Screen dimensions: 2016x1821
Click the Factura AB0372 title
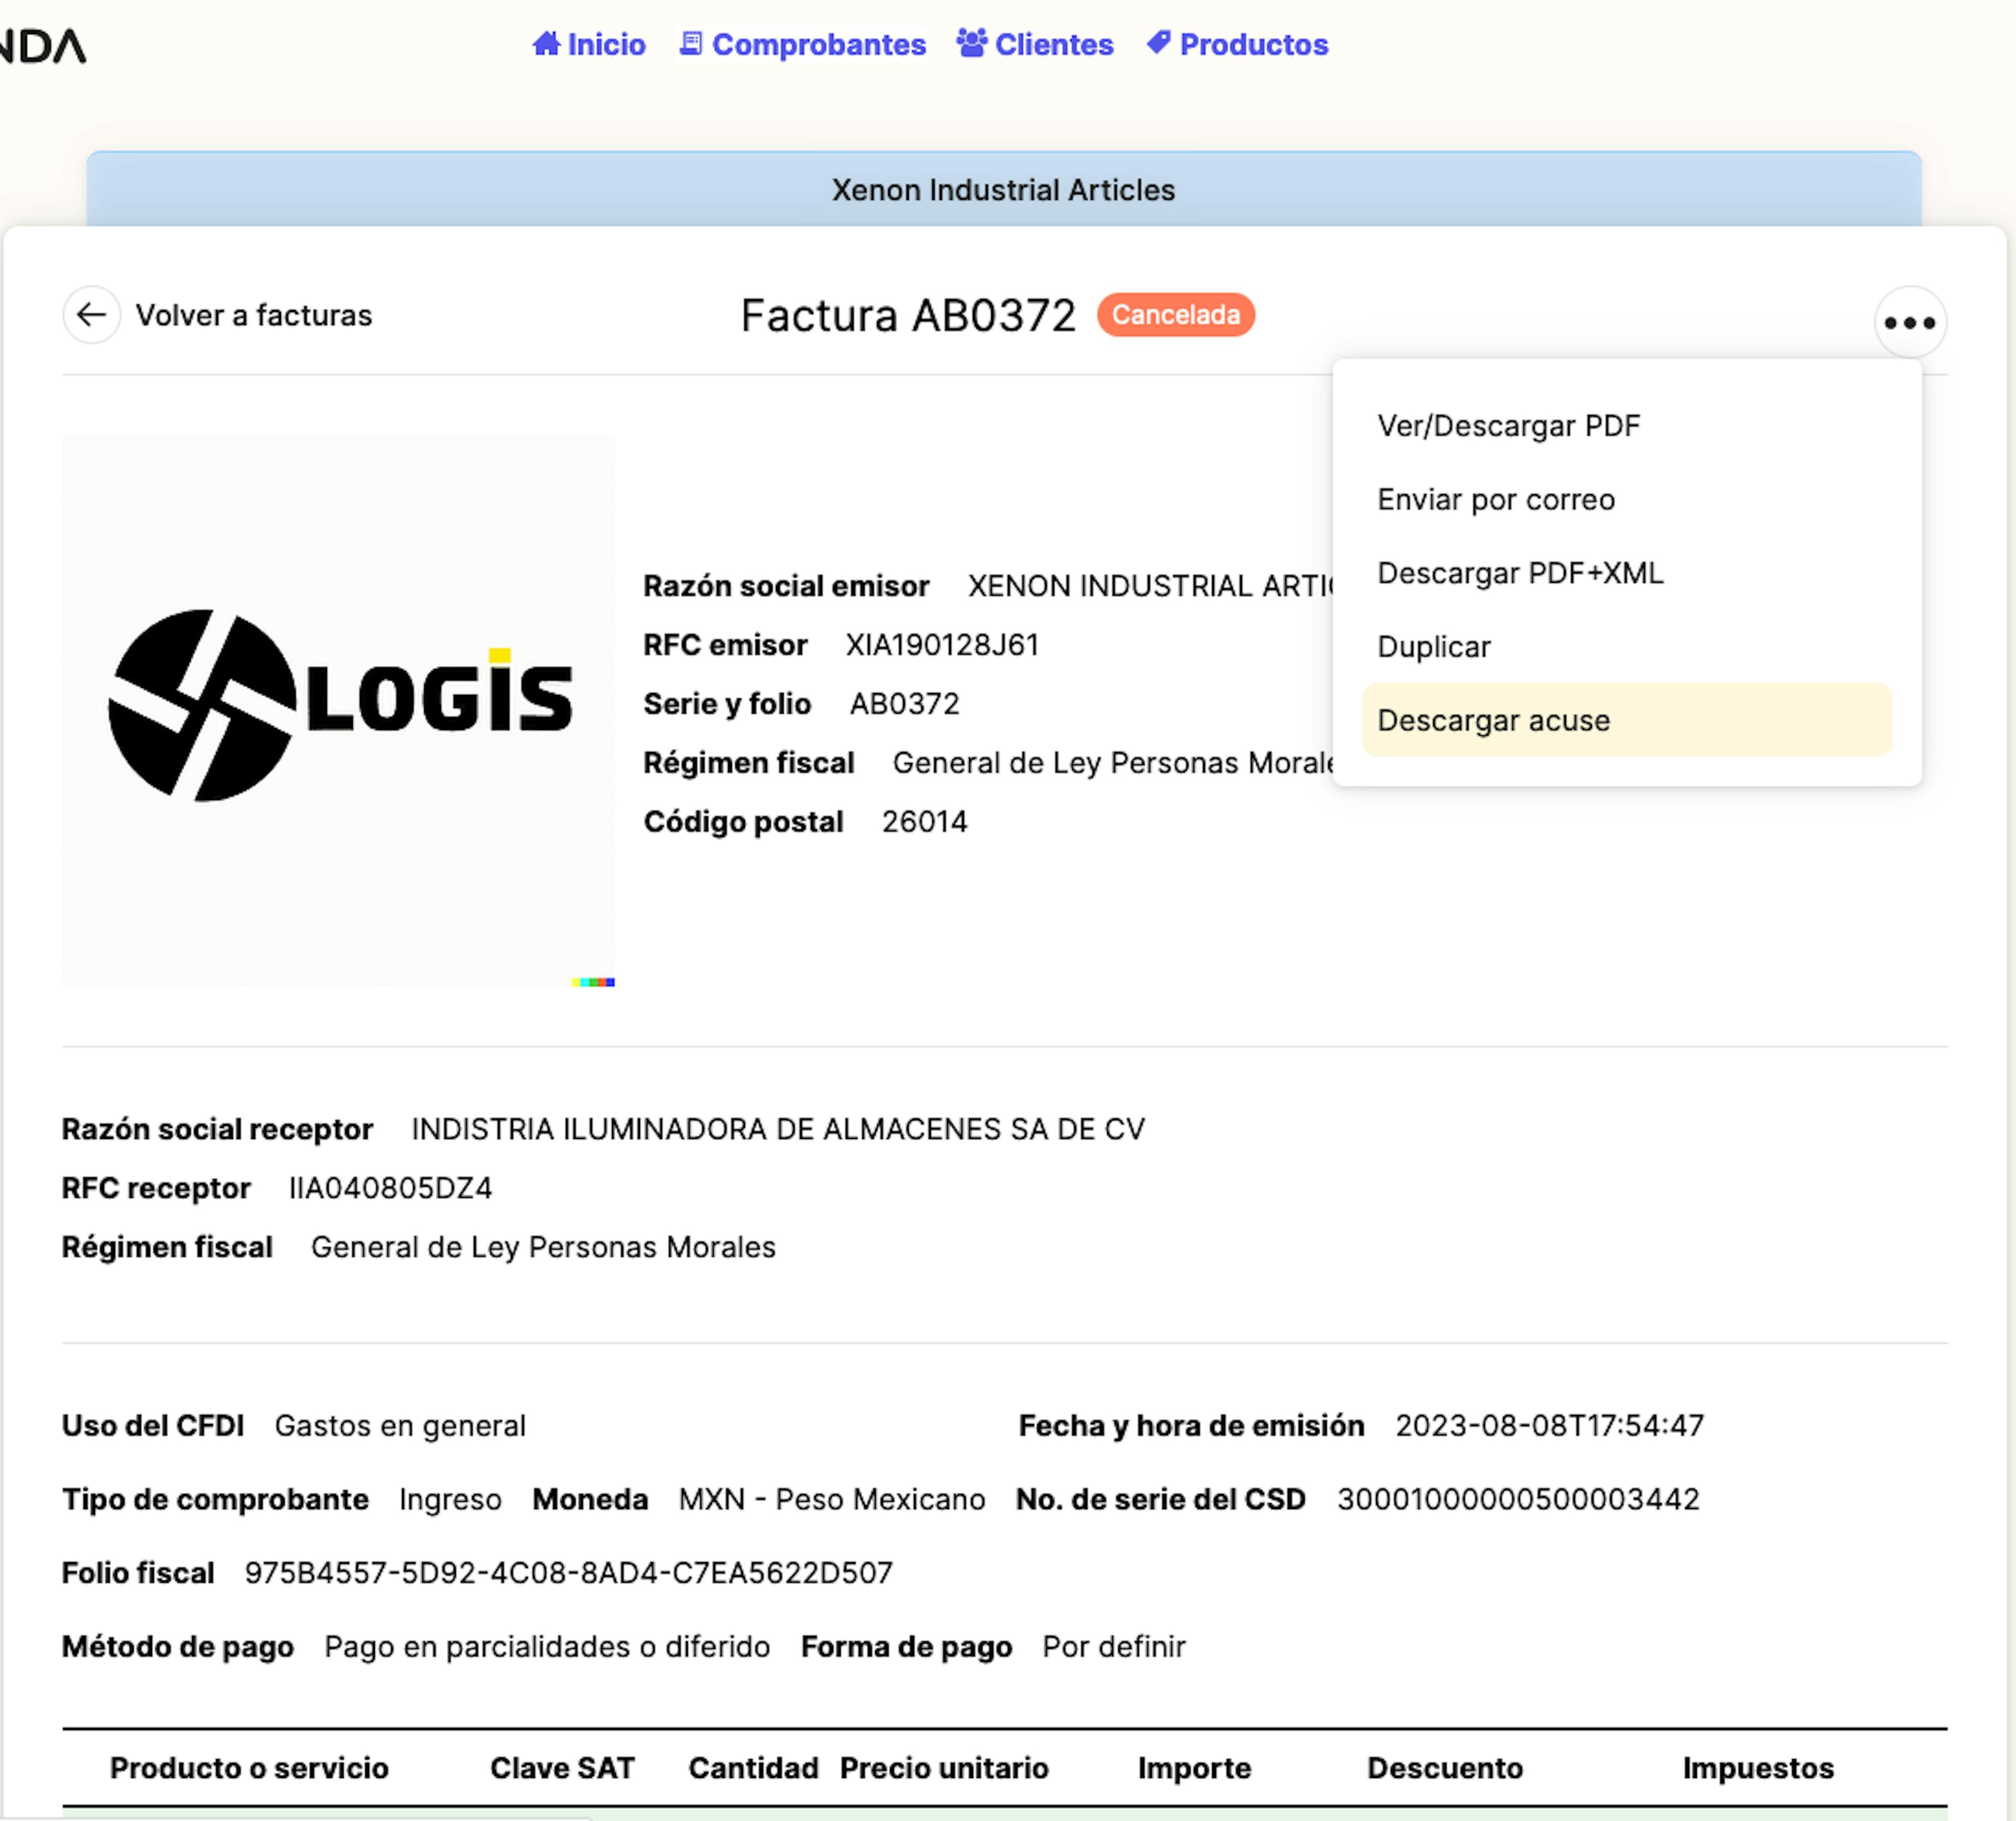(x=908, y=315)
